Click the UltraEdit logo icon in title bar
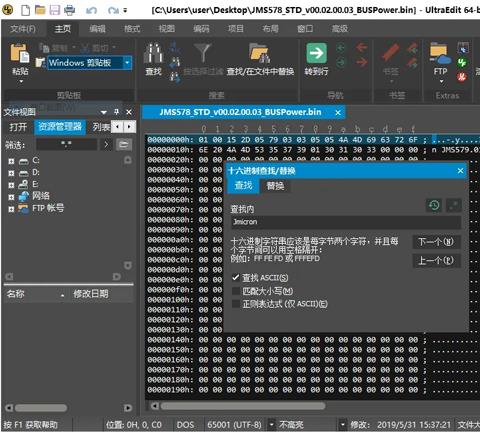The width and height of the screenshot is (480, 432). [7, 10]
